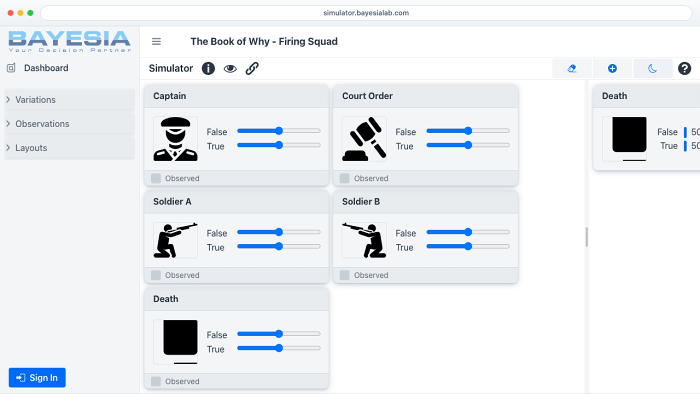Click the Soldier A rifleman image
This screenshot has height=394, width=700.
pyautogui.click(x=175, y=240)
